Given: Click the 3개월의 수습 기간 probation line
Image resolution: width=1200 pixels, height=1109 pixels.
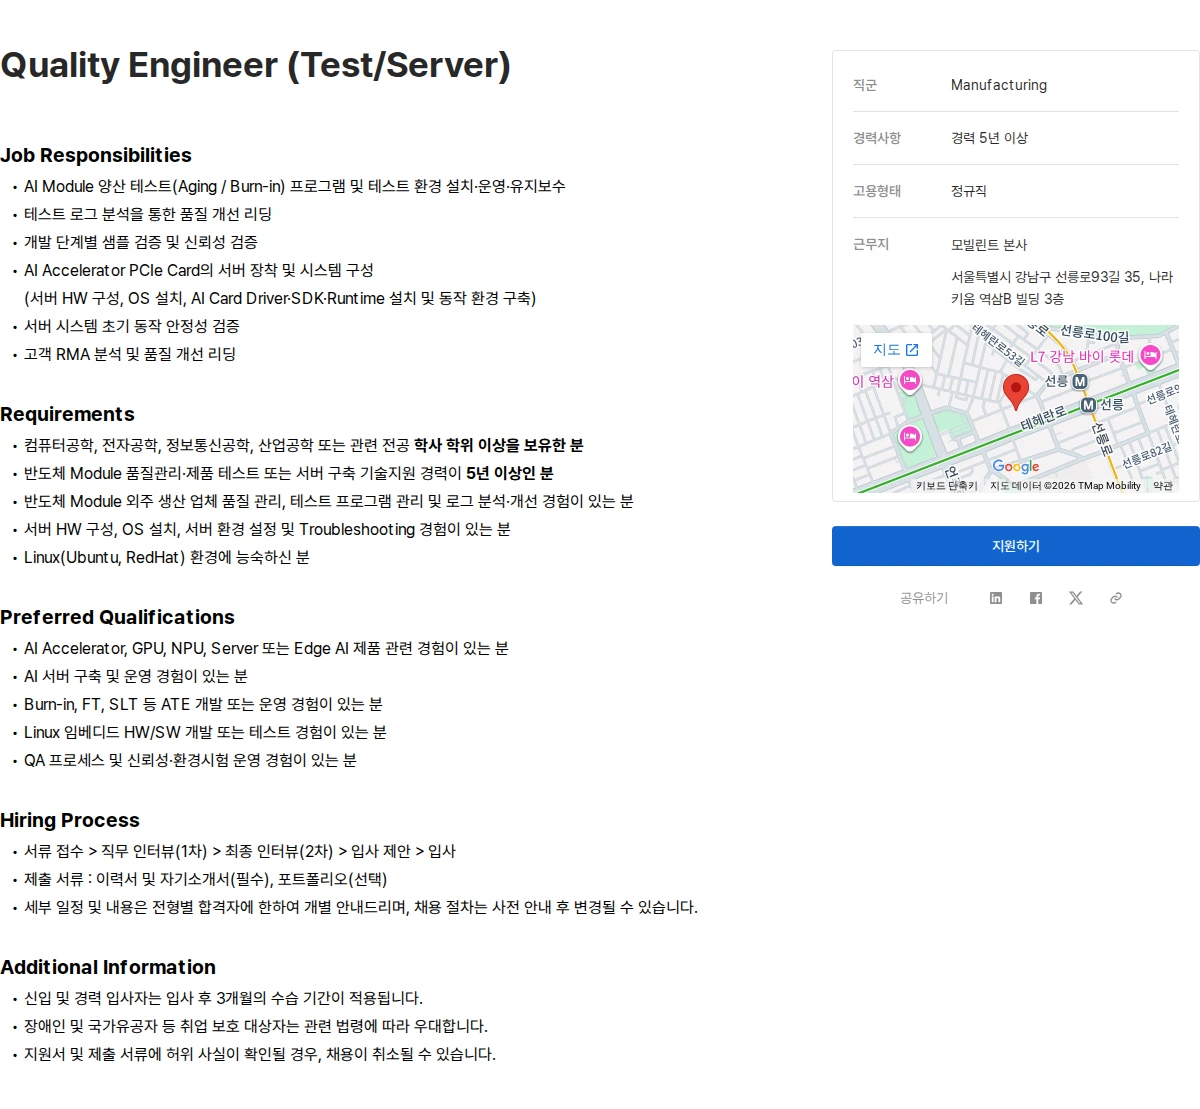Looking at the screenshot, I should tap(223, 998).
